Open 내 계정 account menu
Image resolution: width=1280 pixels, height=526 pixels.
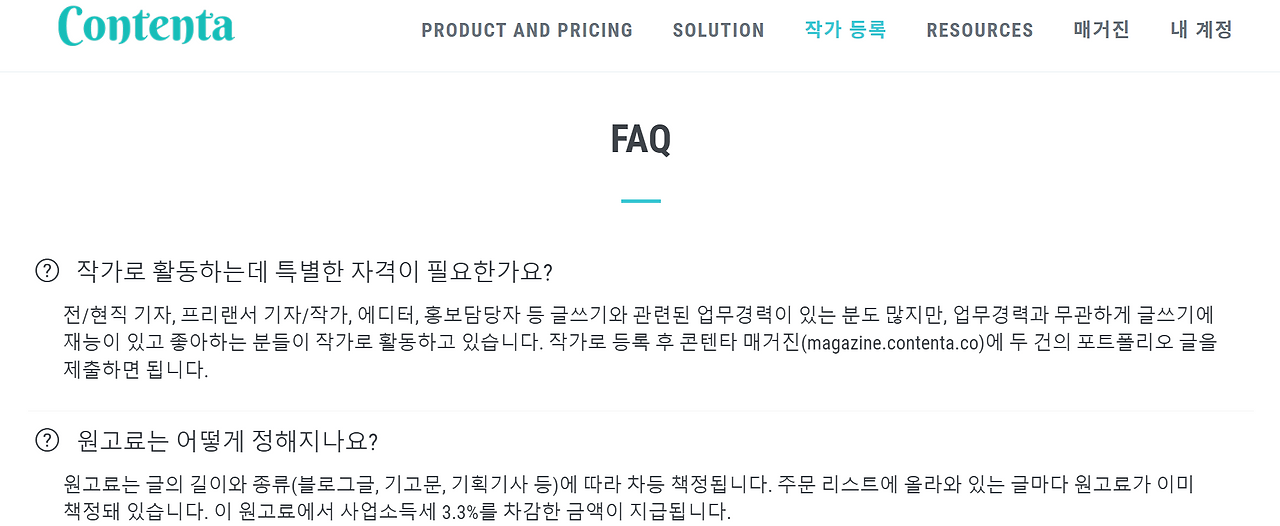[1201, 30]
